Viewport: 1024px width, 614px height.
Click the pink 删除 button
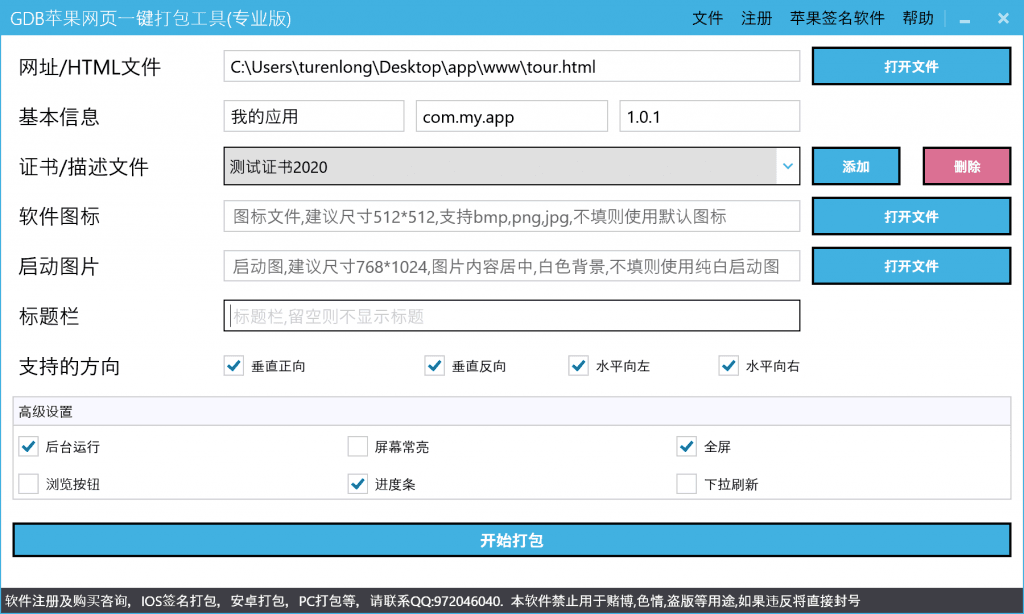[967, 167]
